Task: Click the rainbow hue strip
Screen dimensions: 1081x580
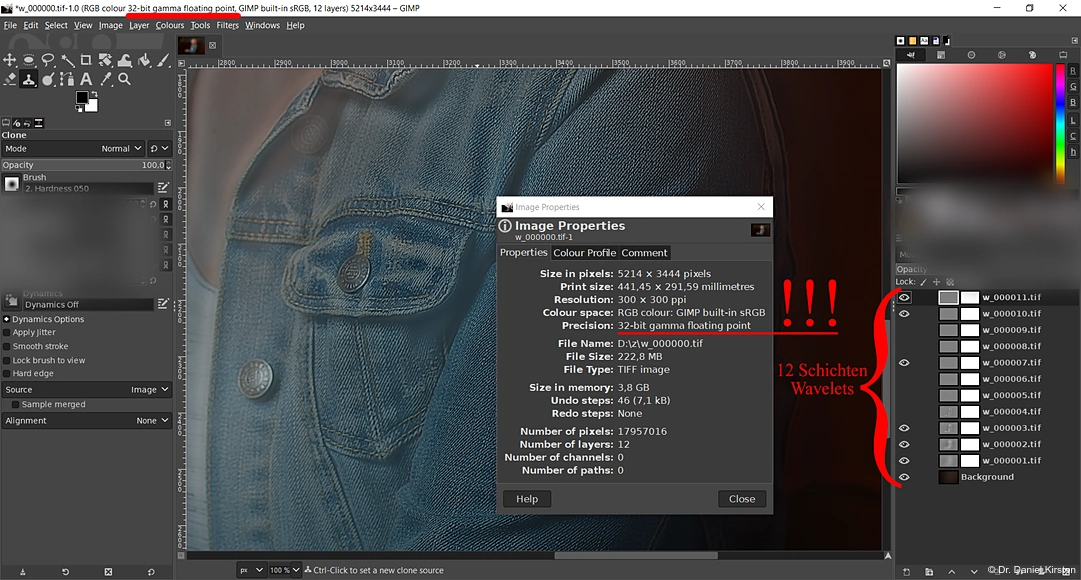Action: tap(1060, 123)
